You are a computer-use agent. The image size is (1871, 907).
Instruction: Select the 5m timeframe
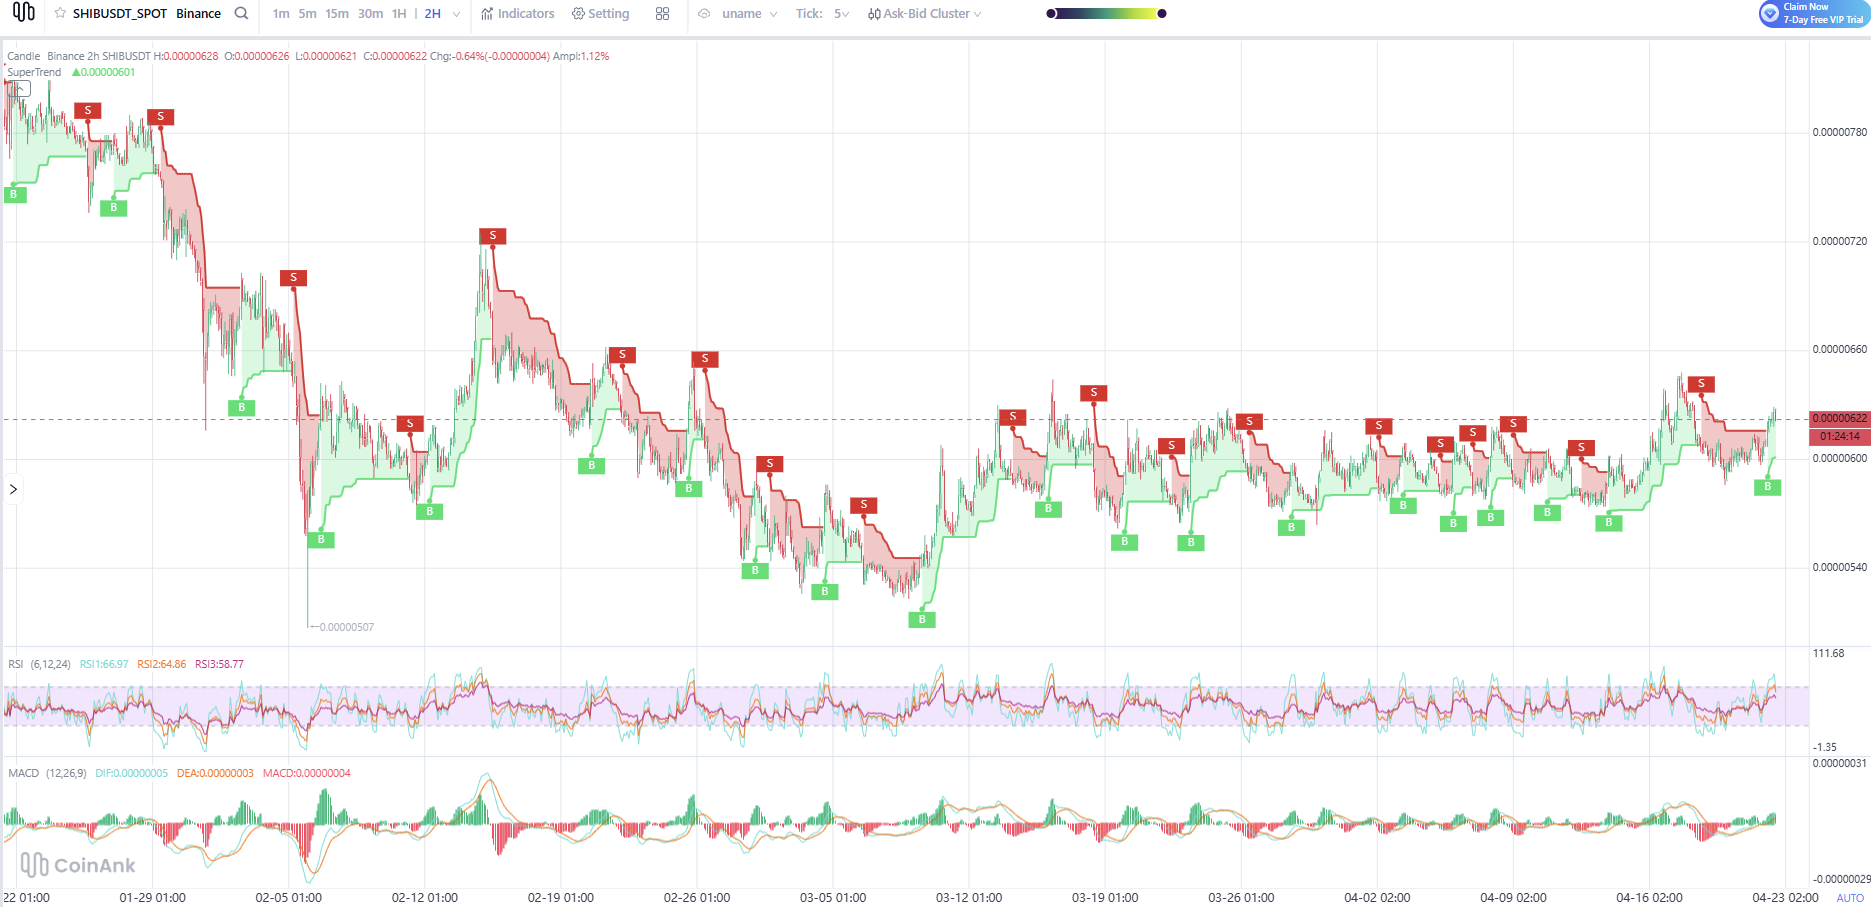[x=307, y=14]
